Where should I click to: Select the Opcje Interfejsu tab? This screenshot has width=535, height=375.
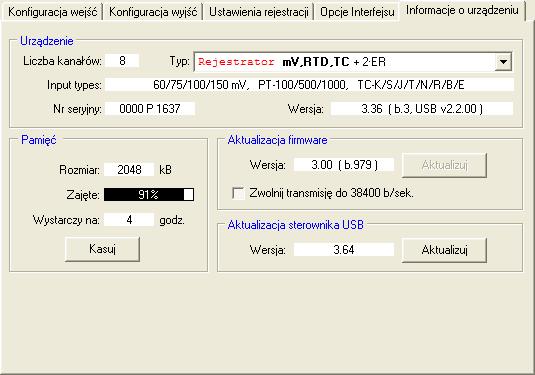[357, 12]
